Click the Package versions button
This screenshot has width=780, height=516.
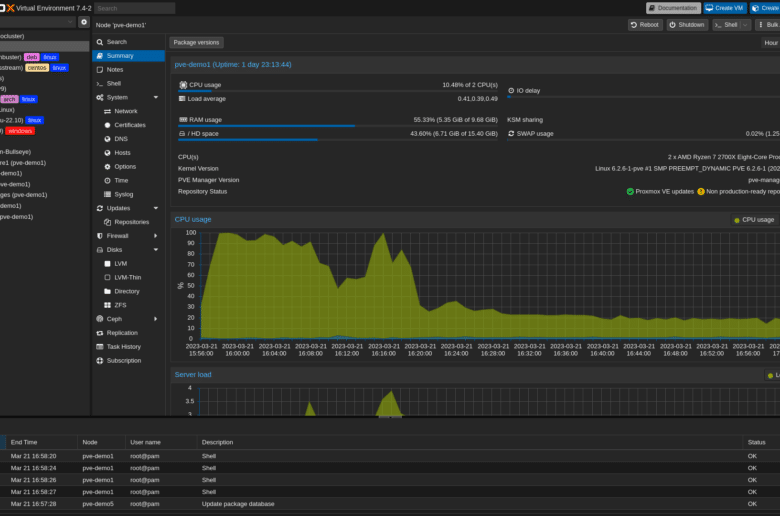196,43
